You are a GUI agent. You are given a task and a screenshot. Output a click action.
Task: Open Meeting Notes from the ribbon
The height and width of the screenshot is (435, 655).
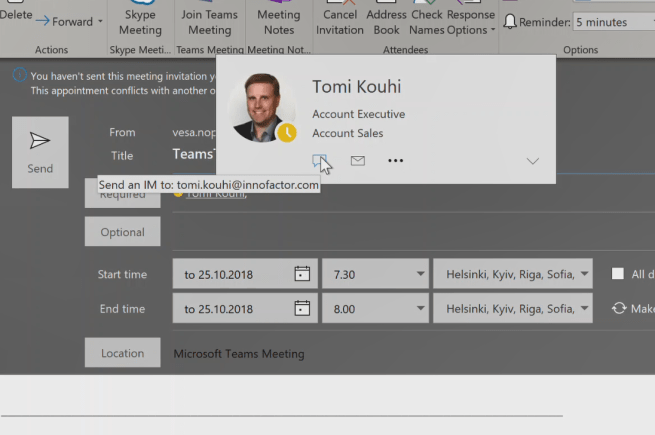(278, 22)
